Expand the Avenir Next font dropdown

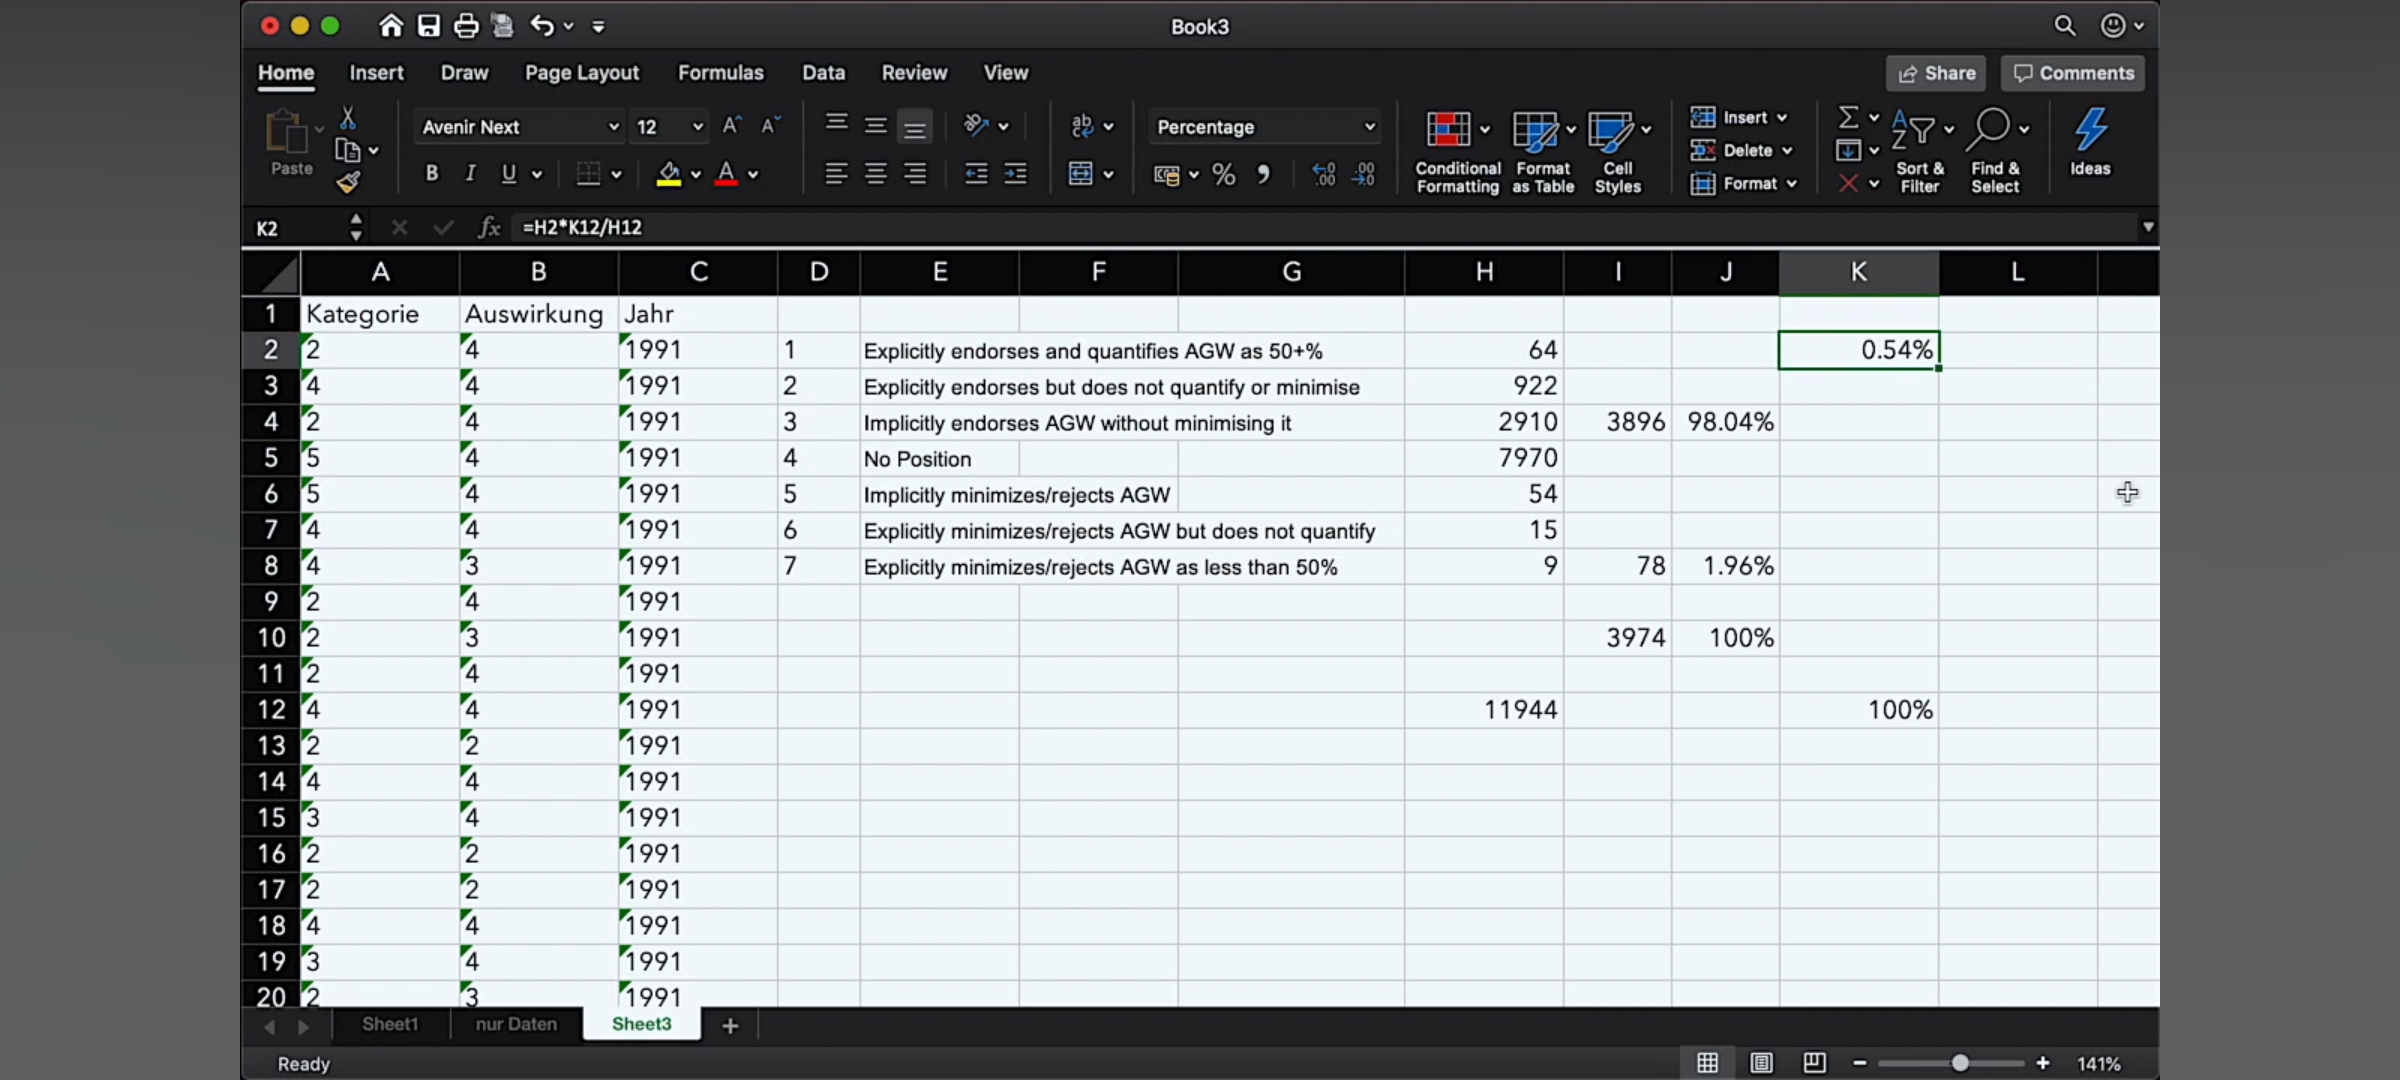[613, 127]
